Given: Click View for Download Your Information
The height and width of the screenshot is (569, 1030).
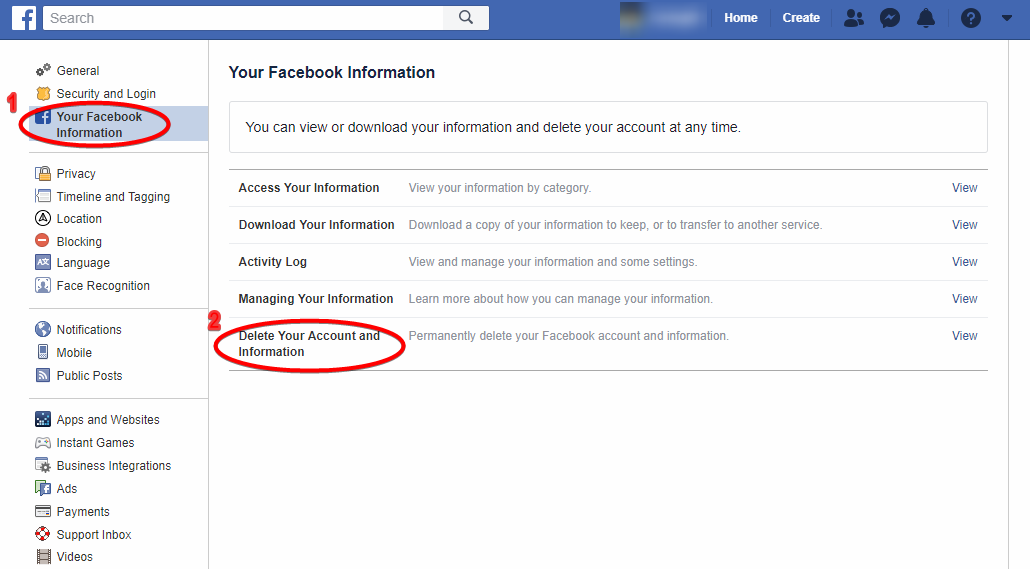Looking at the screenshot, I should [x=964, y=225].
